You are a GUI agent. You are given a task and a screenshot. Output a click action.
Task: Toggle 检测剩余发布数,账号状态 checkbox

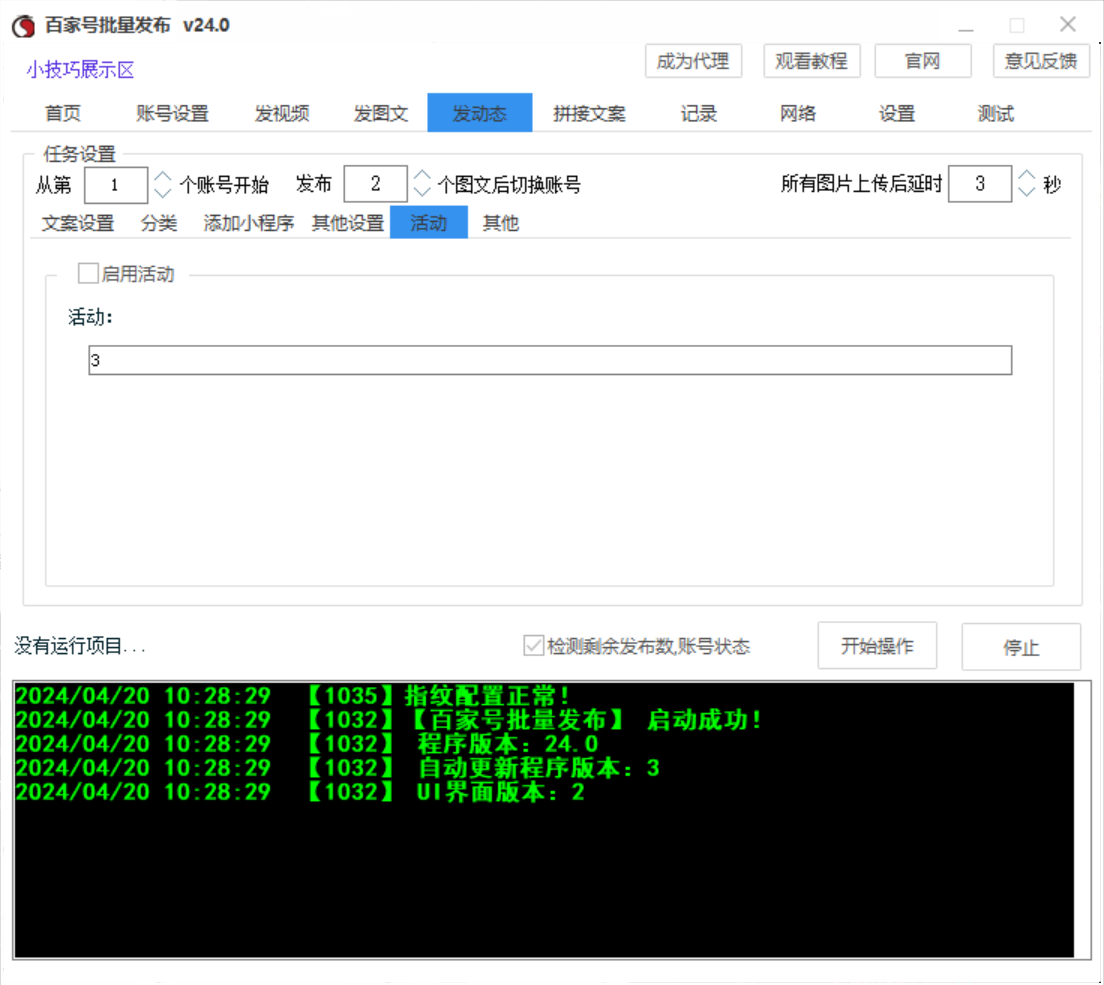[534, 645]
